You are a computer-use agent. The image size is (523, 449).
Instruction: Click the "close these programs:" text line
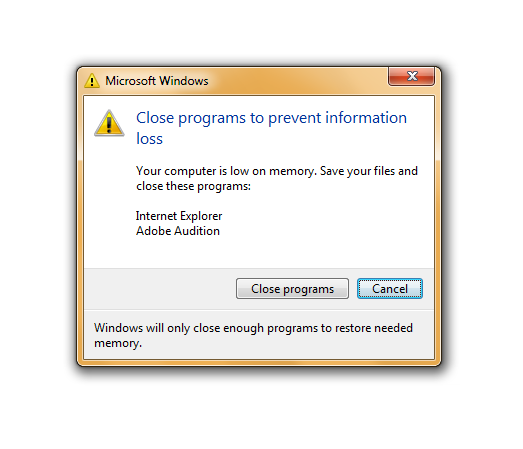pos(193,186)
